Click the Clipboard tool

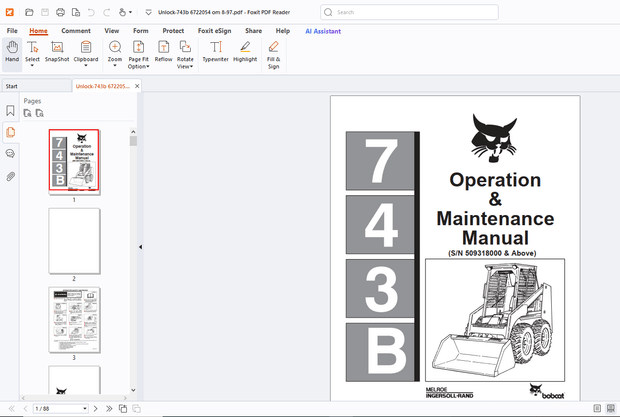coord(86,50)
